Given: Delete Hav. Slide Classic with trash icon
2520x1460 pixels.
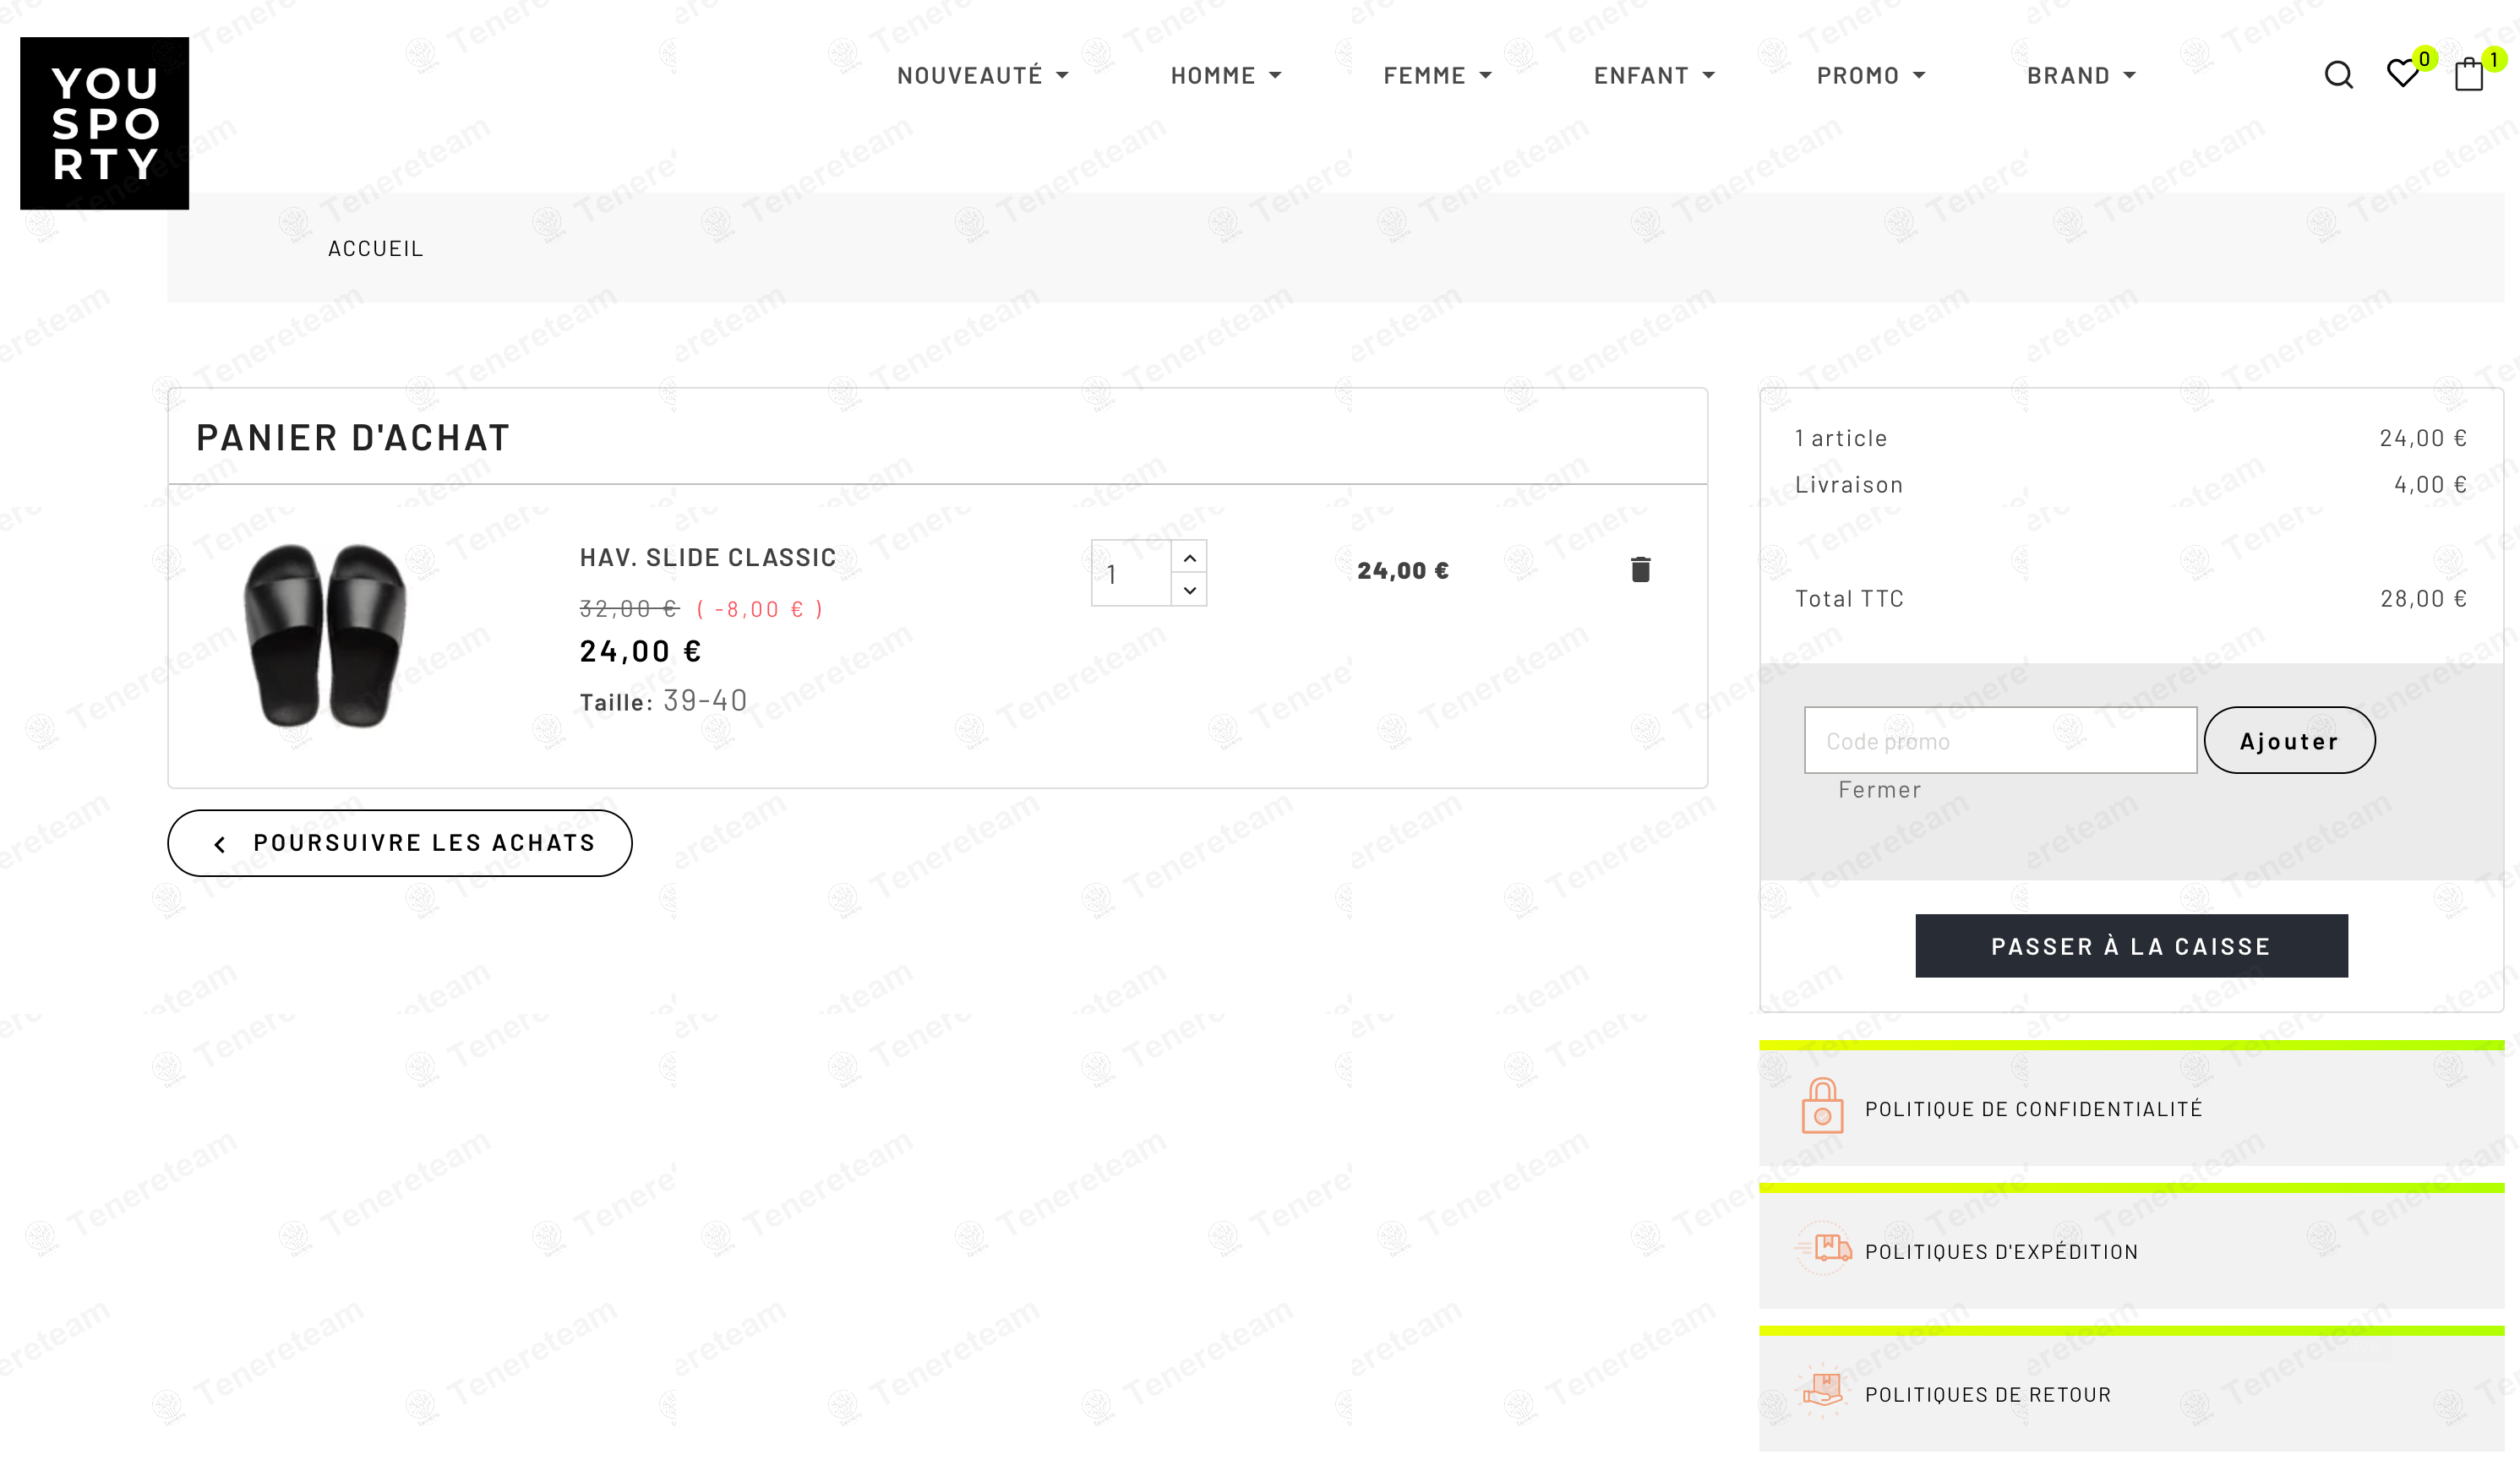Looking at the screenshot, I should click(x=1640, y=569).
